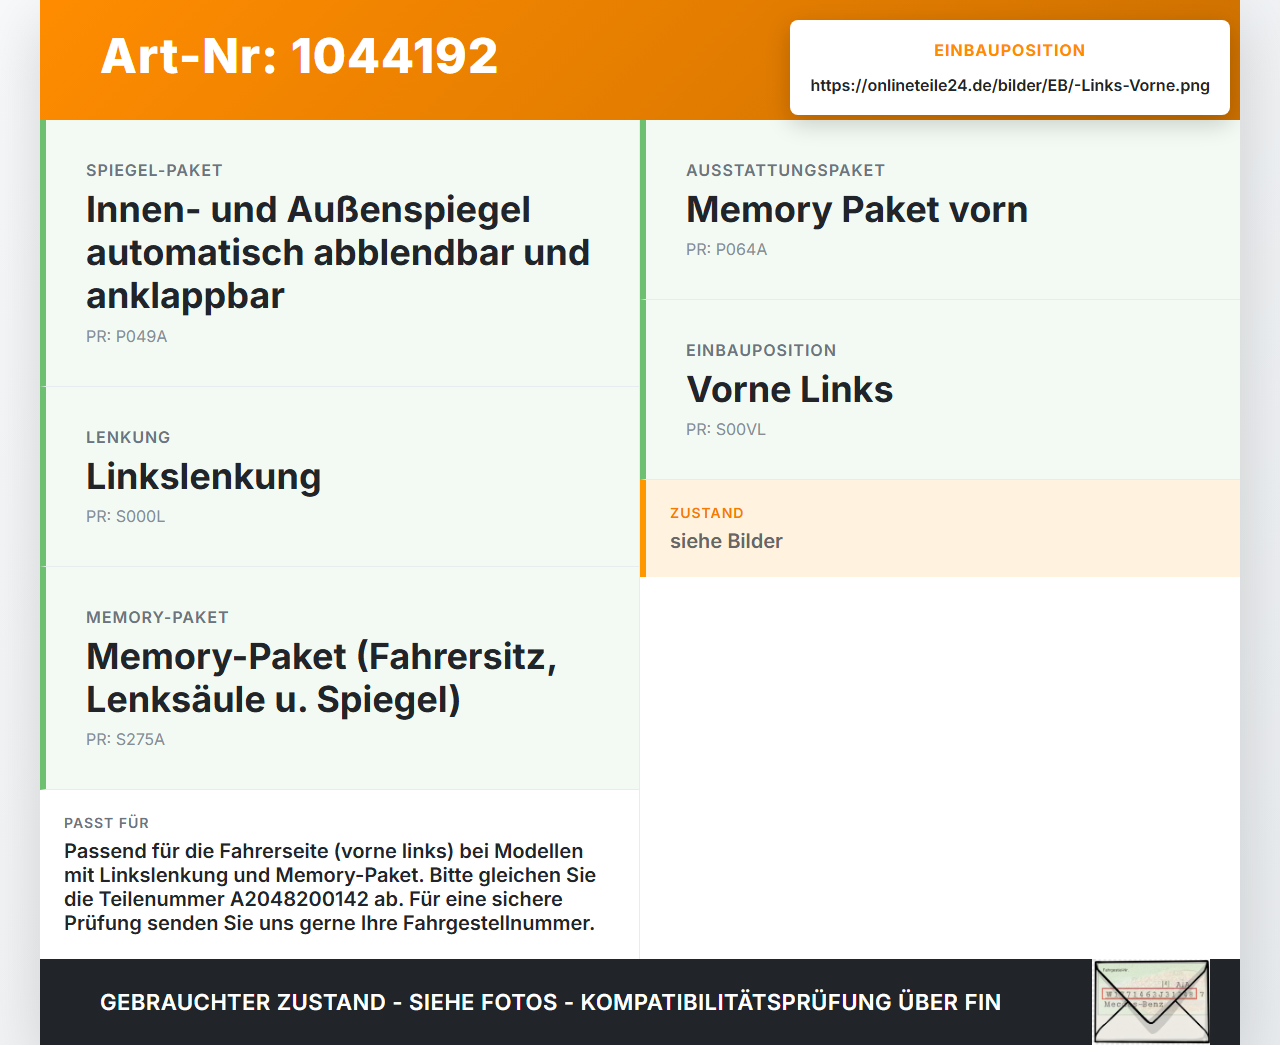Image resolution: width=1280 pixels, height=1046 pixels.
Task: Click the PR: P064A code
Action: click(727, 250)
